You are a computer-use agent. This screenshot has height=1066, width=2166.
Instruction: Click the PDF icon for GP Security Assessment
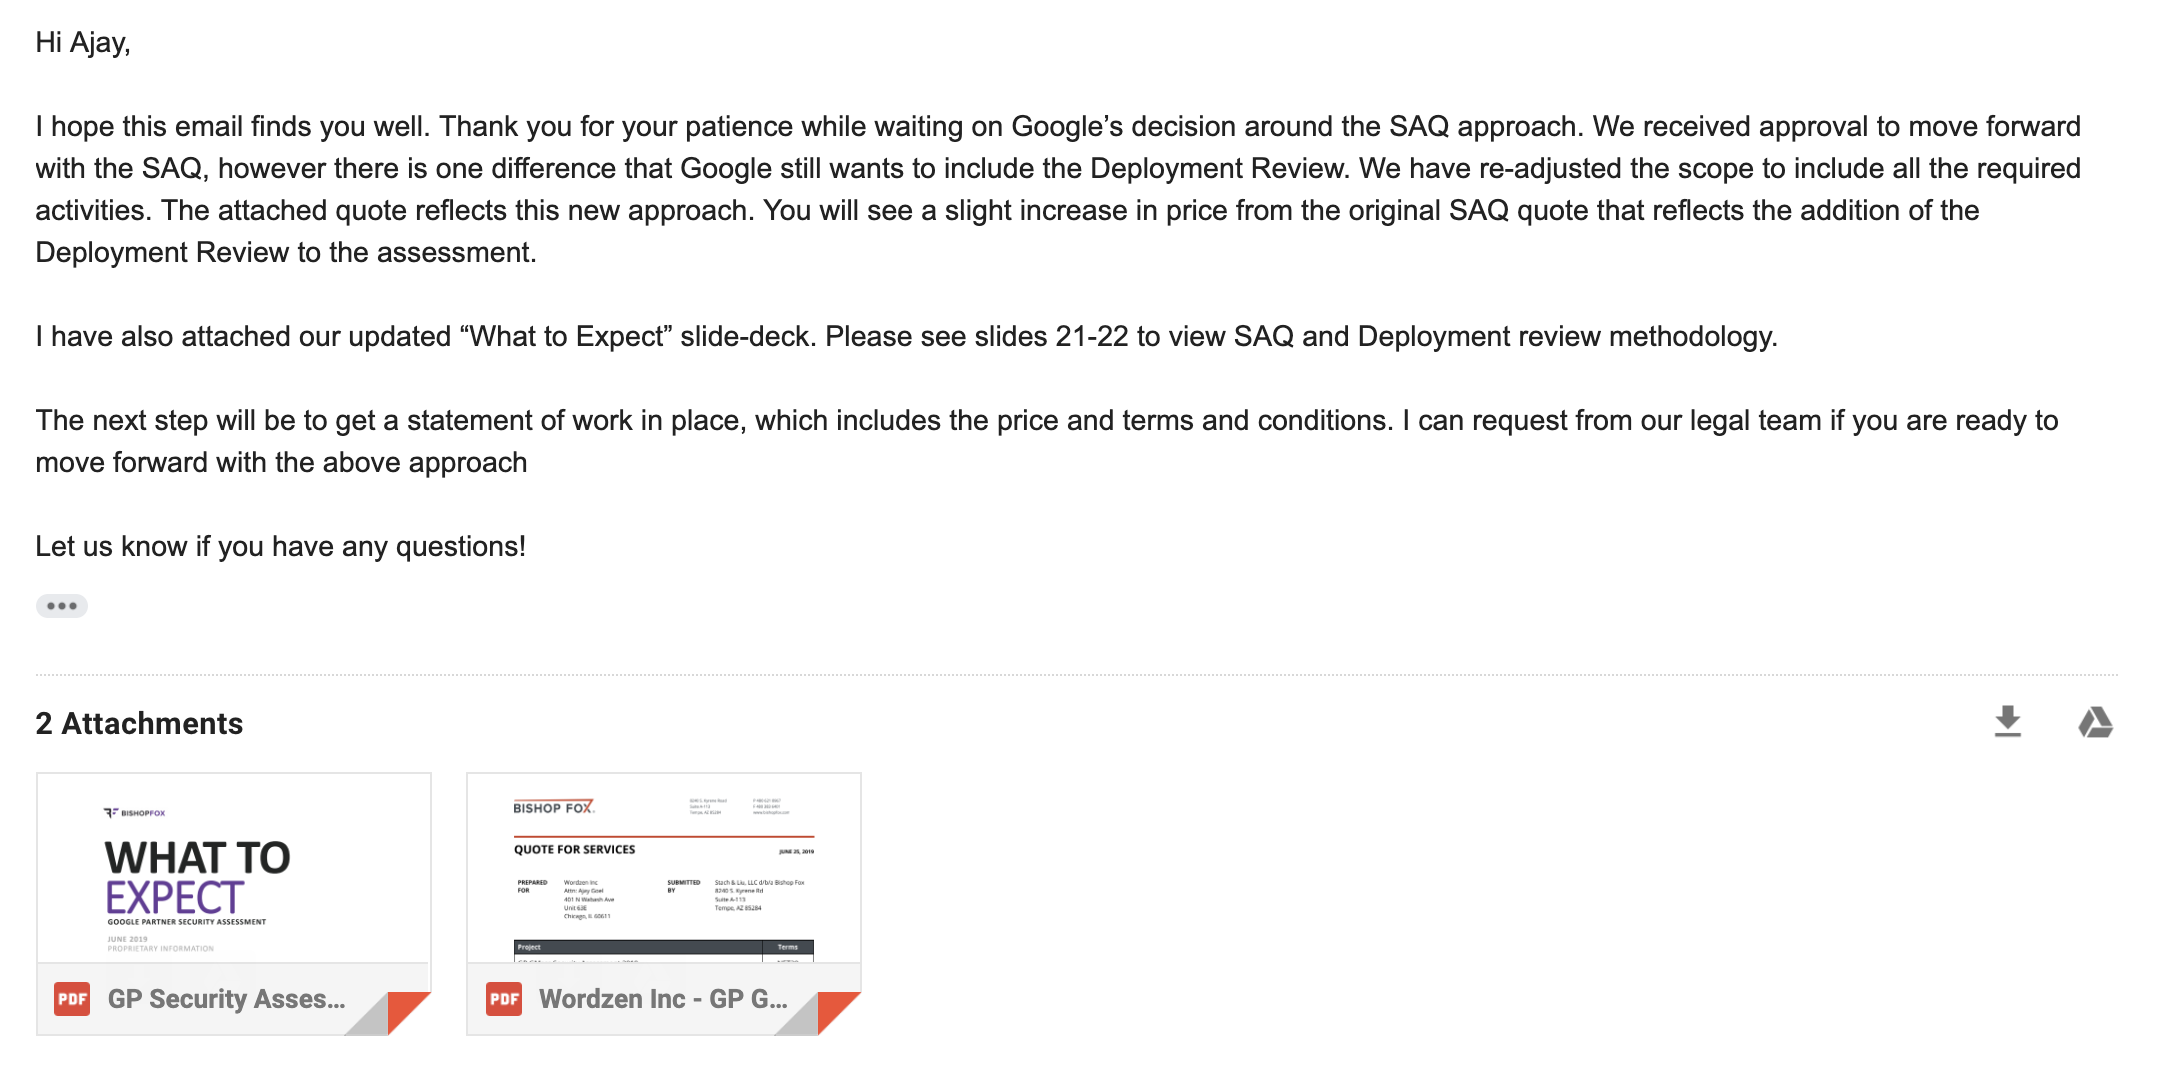point(72,999)
